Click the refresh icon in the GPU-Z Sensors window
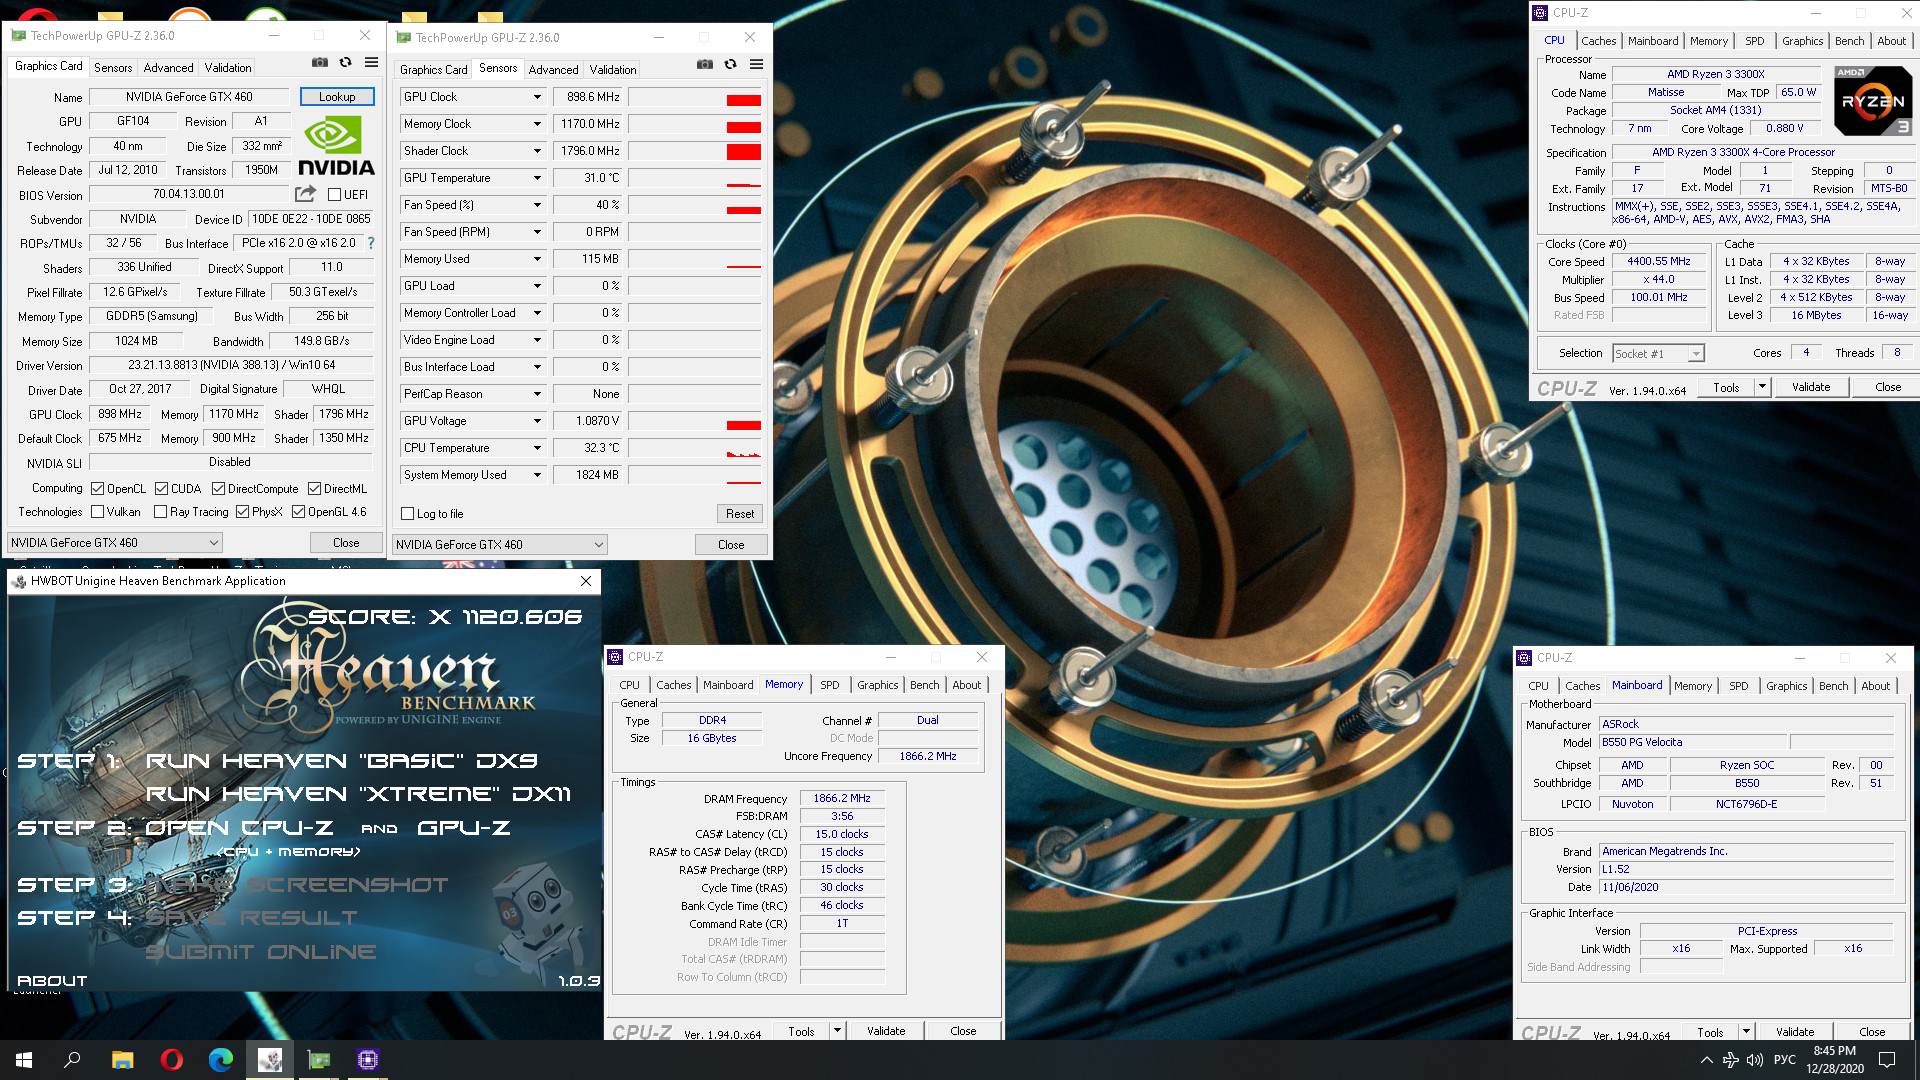The image size is (1920, 1080). tap(730, 64)
